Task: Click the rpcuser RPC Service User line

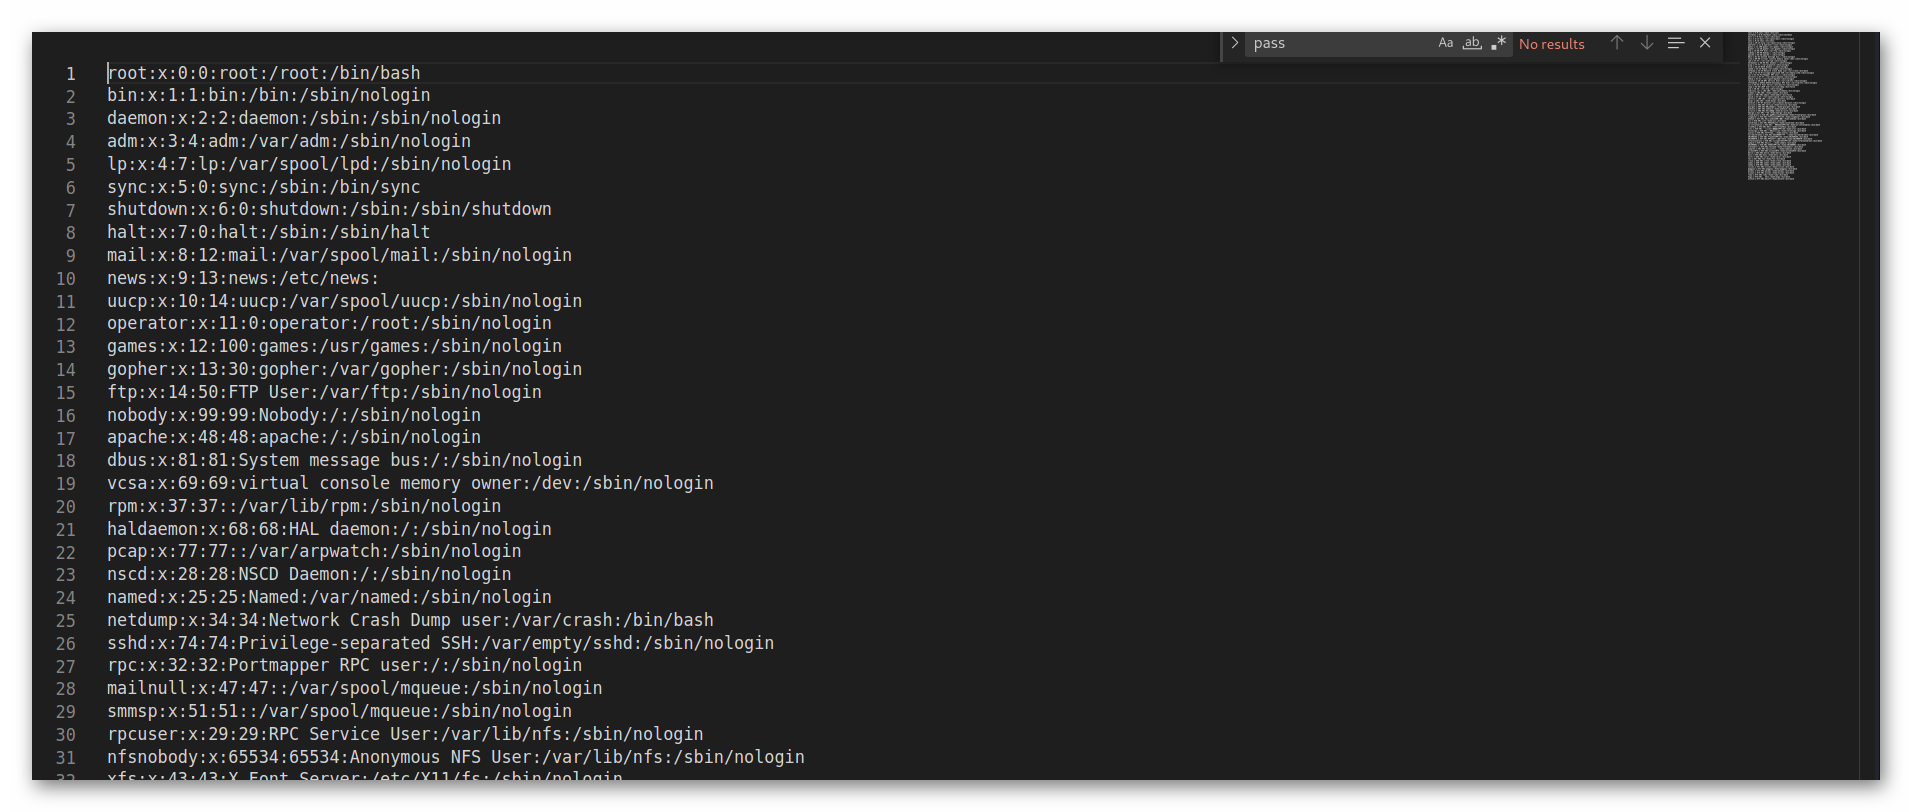Action: pos(405,734)
